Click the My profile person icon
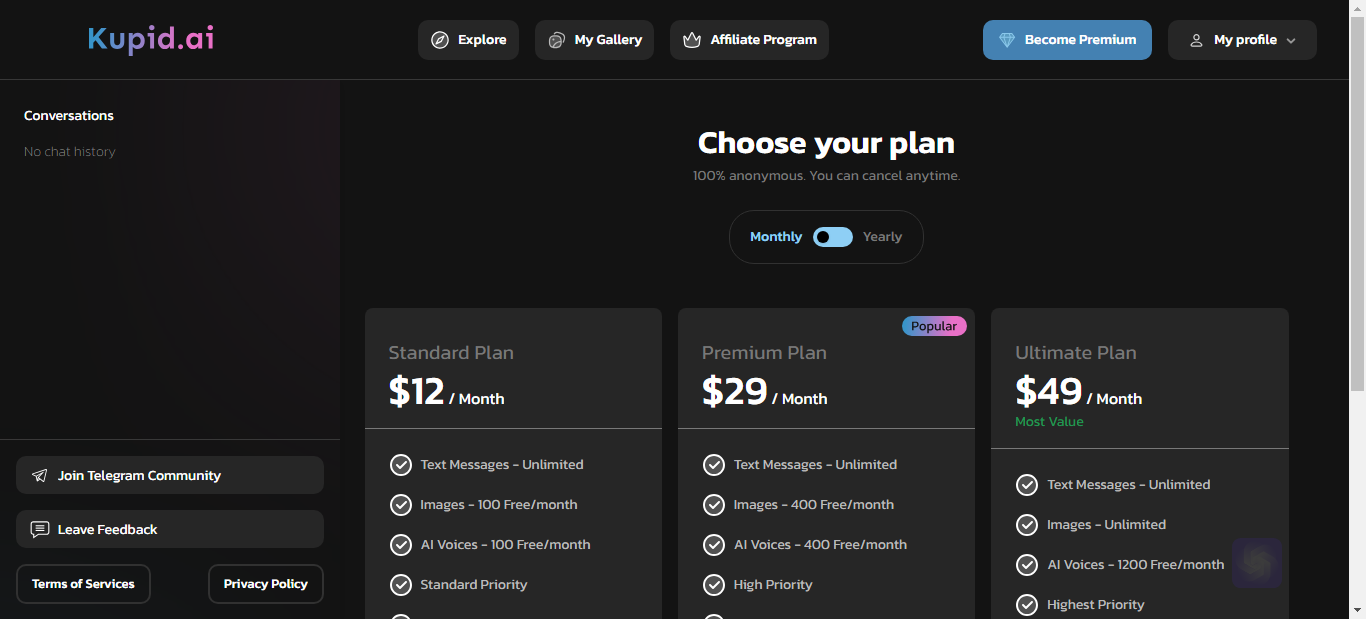Image resolution: width=1366 pixels, height=619 pixels. (1196, 40)
